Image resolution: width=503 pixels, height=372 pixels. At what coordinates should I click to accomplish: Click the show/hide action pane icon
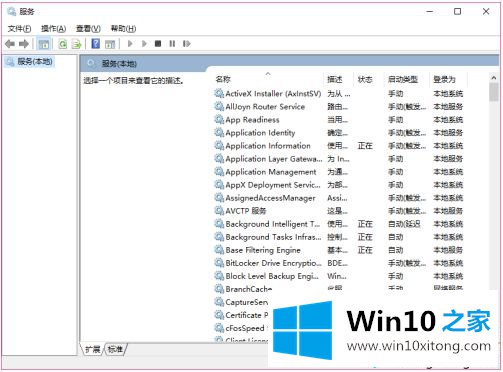point(110,44)
